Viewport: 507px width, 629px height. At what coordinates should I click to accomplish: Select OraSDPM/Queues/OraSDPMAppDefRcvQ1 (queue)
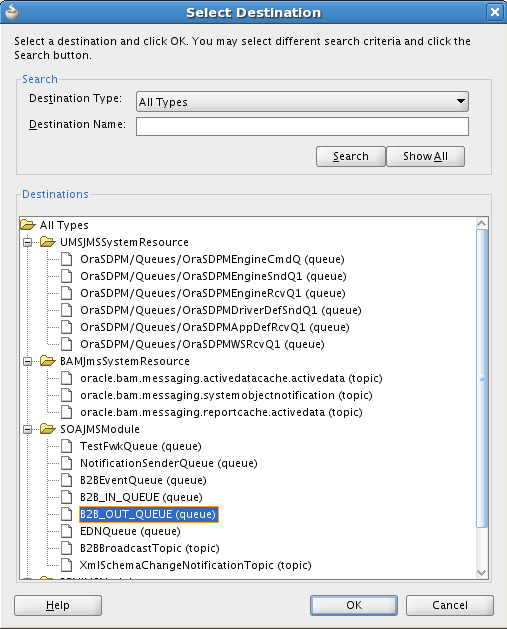(215, 327)
